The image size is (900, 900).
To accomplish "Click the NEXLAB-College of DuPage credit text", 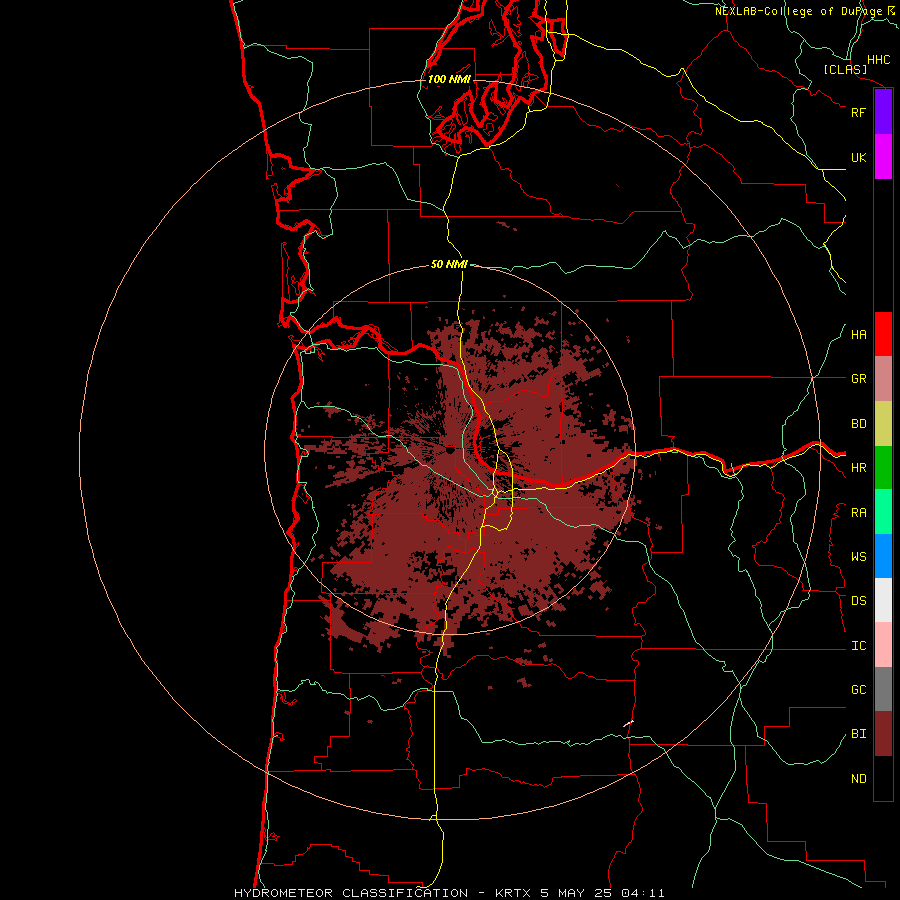I will (799, 11).
